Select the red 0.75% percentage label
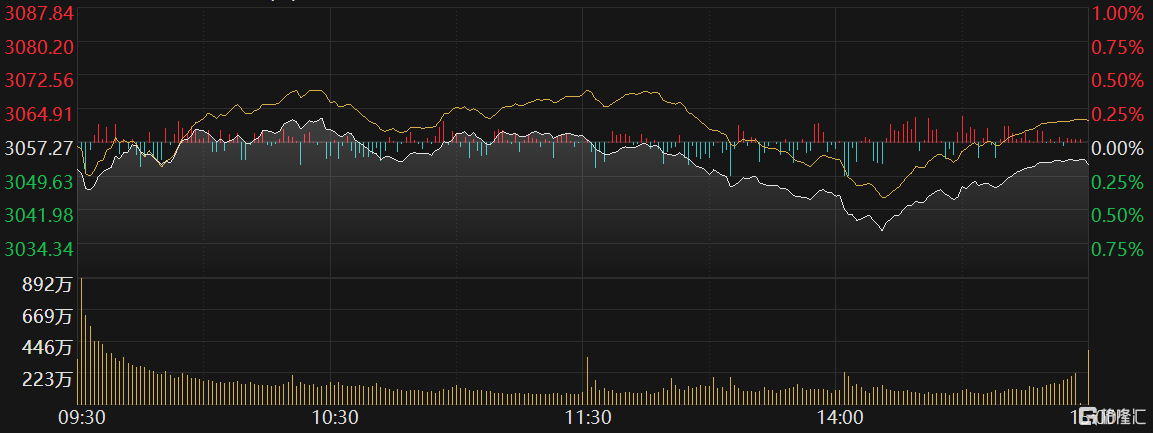 tap(1118, 47)
